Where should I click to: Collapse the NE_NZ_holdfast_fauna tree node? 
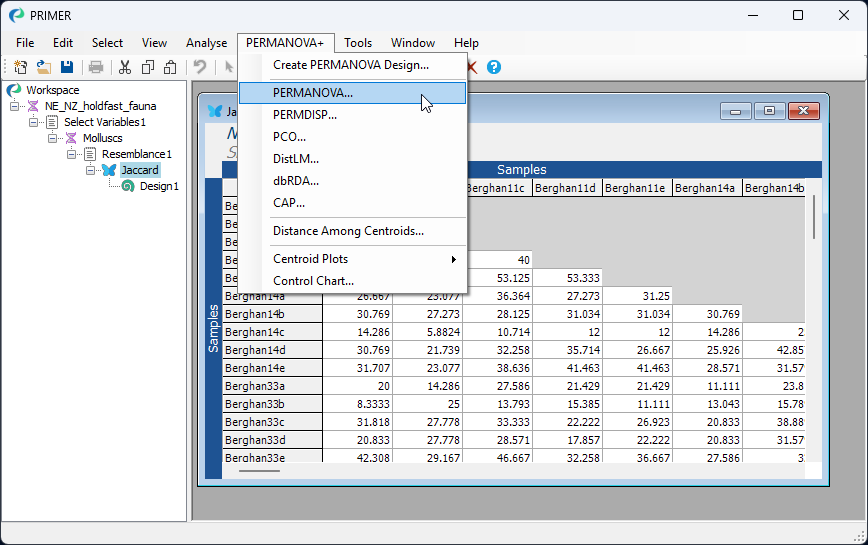(15, 106)
